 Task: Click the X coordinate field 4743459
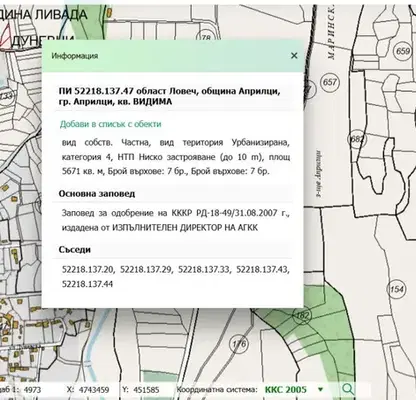pyautogui.click(x=94, y=390)
